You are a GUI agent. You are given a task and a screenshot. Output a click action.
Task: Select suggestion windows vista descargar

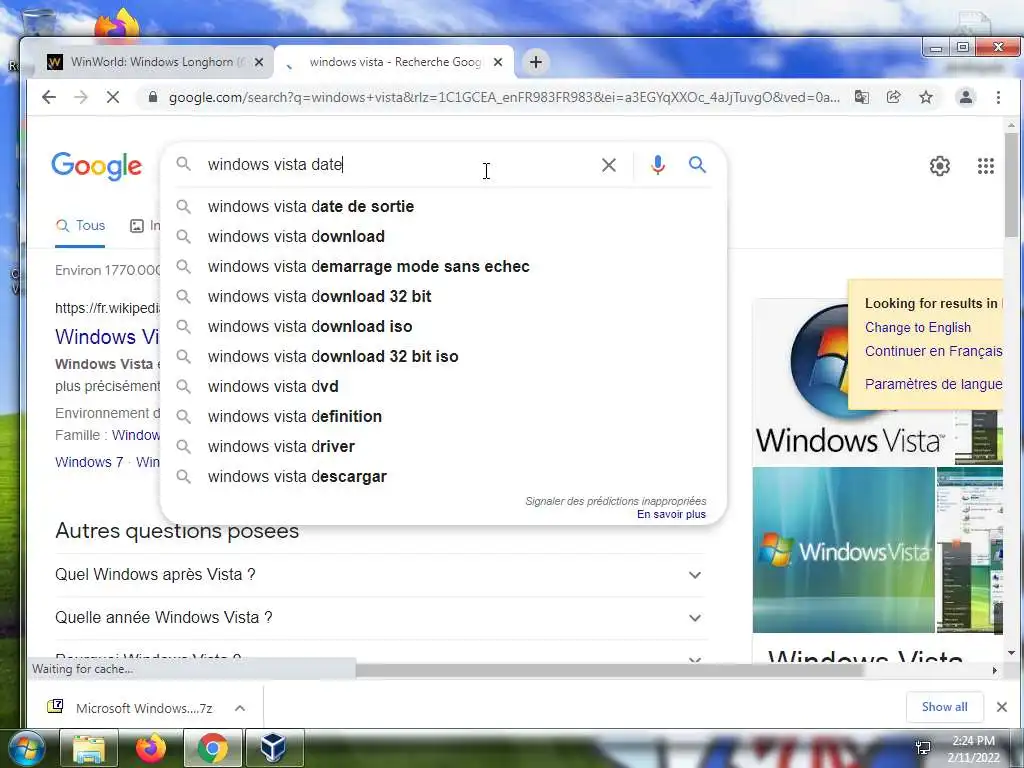tap(443, 477)
